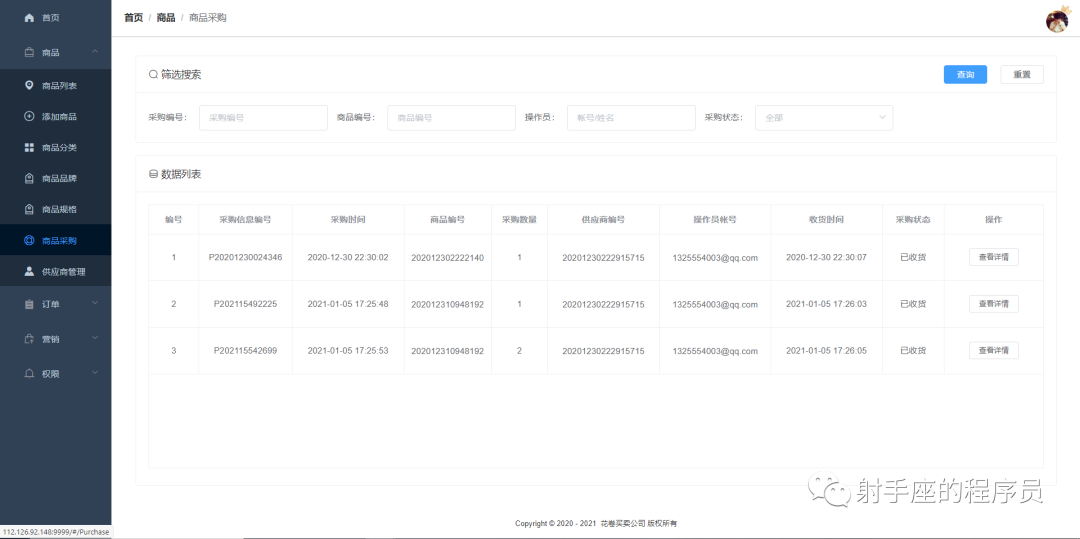This screenshot has width=1080, height=539.
Task: Click the 收货时间 column header
Action: tap(827, 220)
